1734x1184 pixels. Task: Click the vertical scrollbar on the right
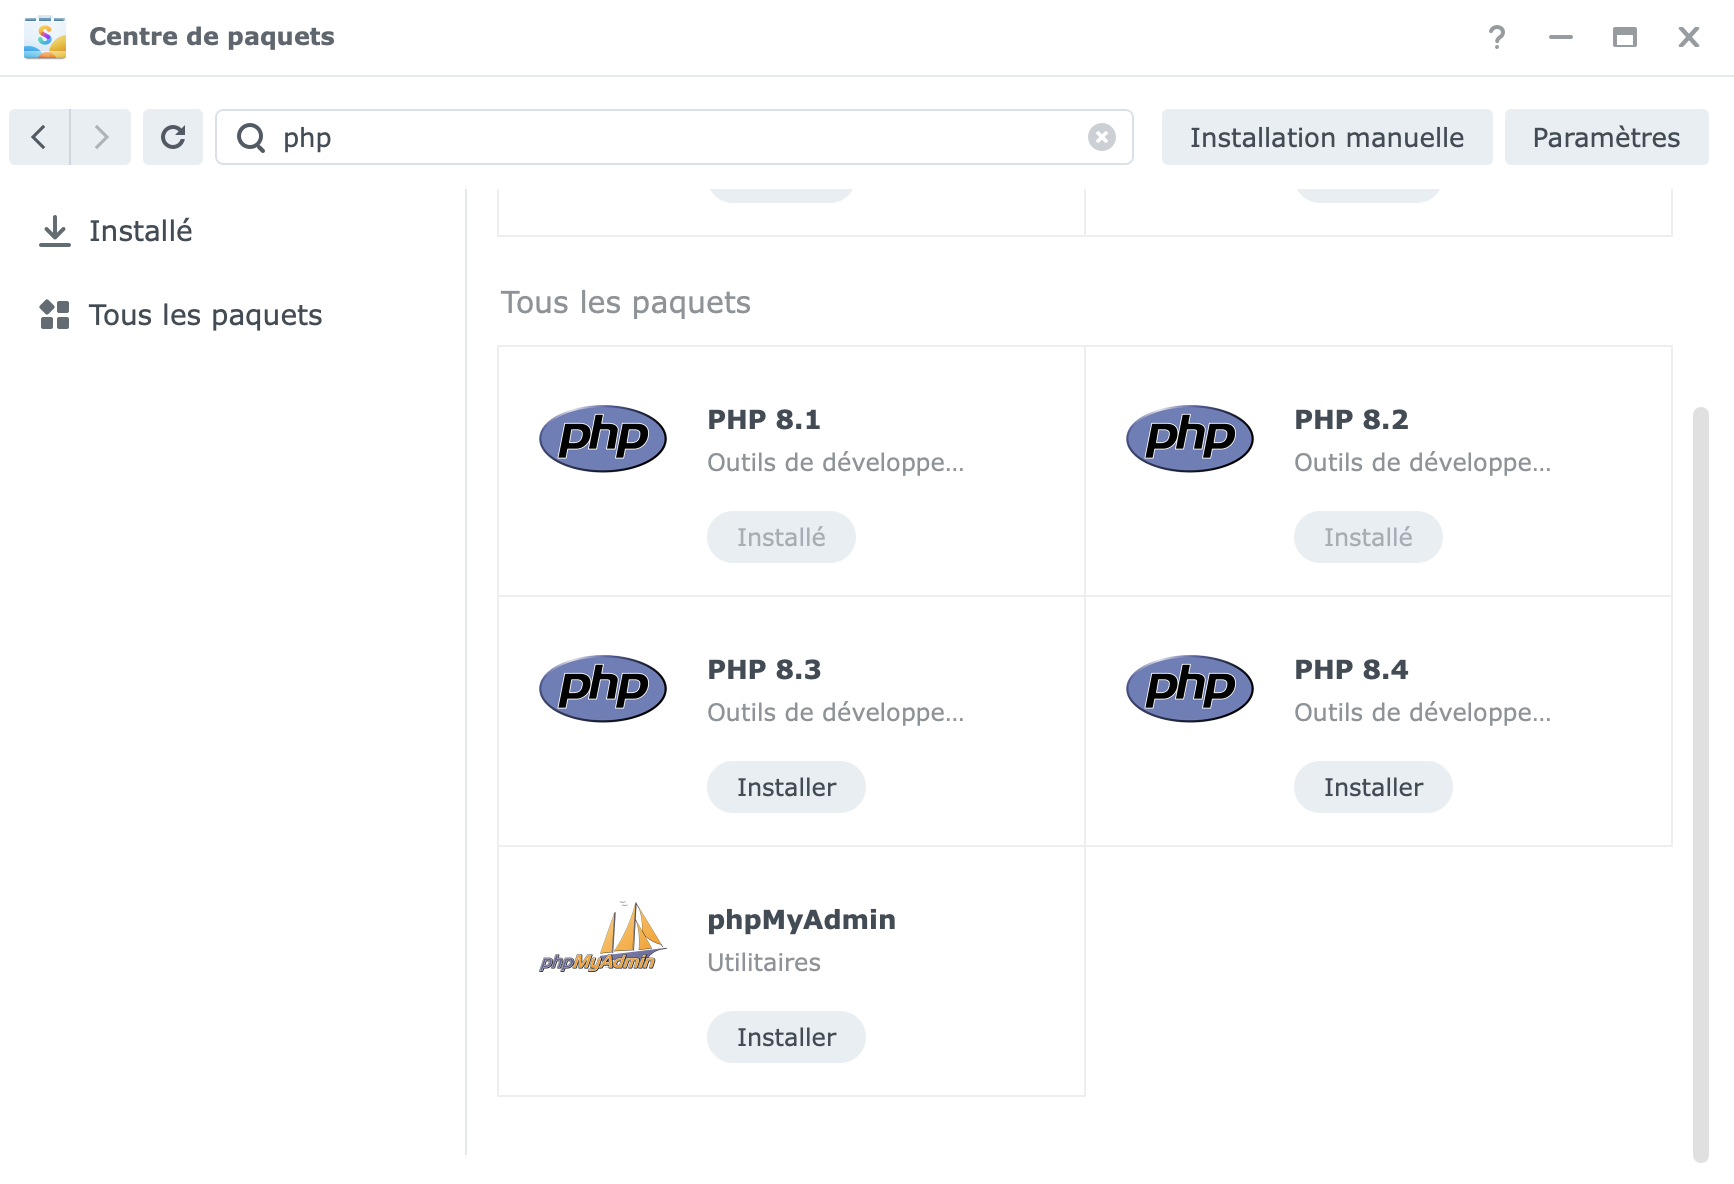click(x=1700, y=780)
